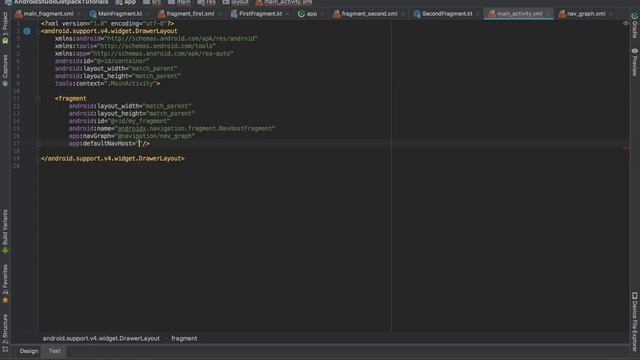
Task: Switch the editor to Text view
Action: (55, 351)
